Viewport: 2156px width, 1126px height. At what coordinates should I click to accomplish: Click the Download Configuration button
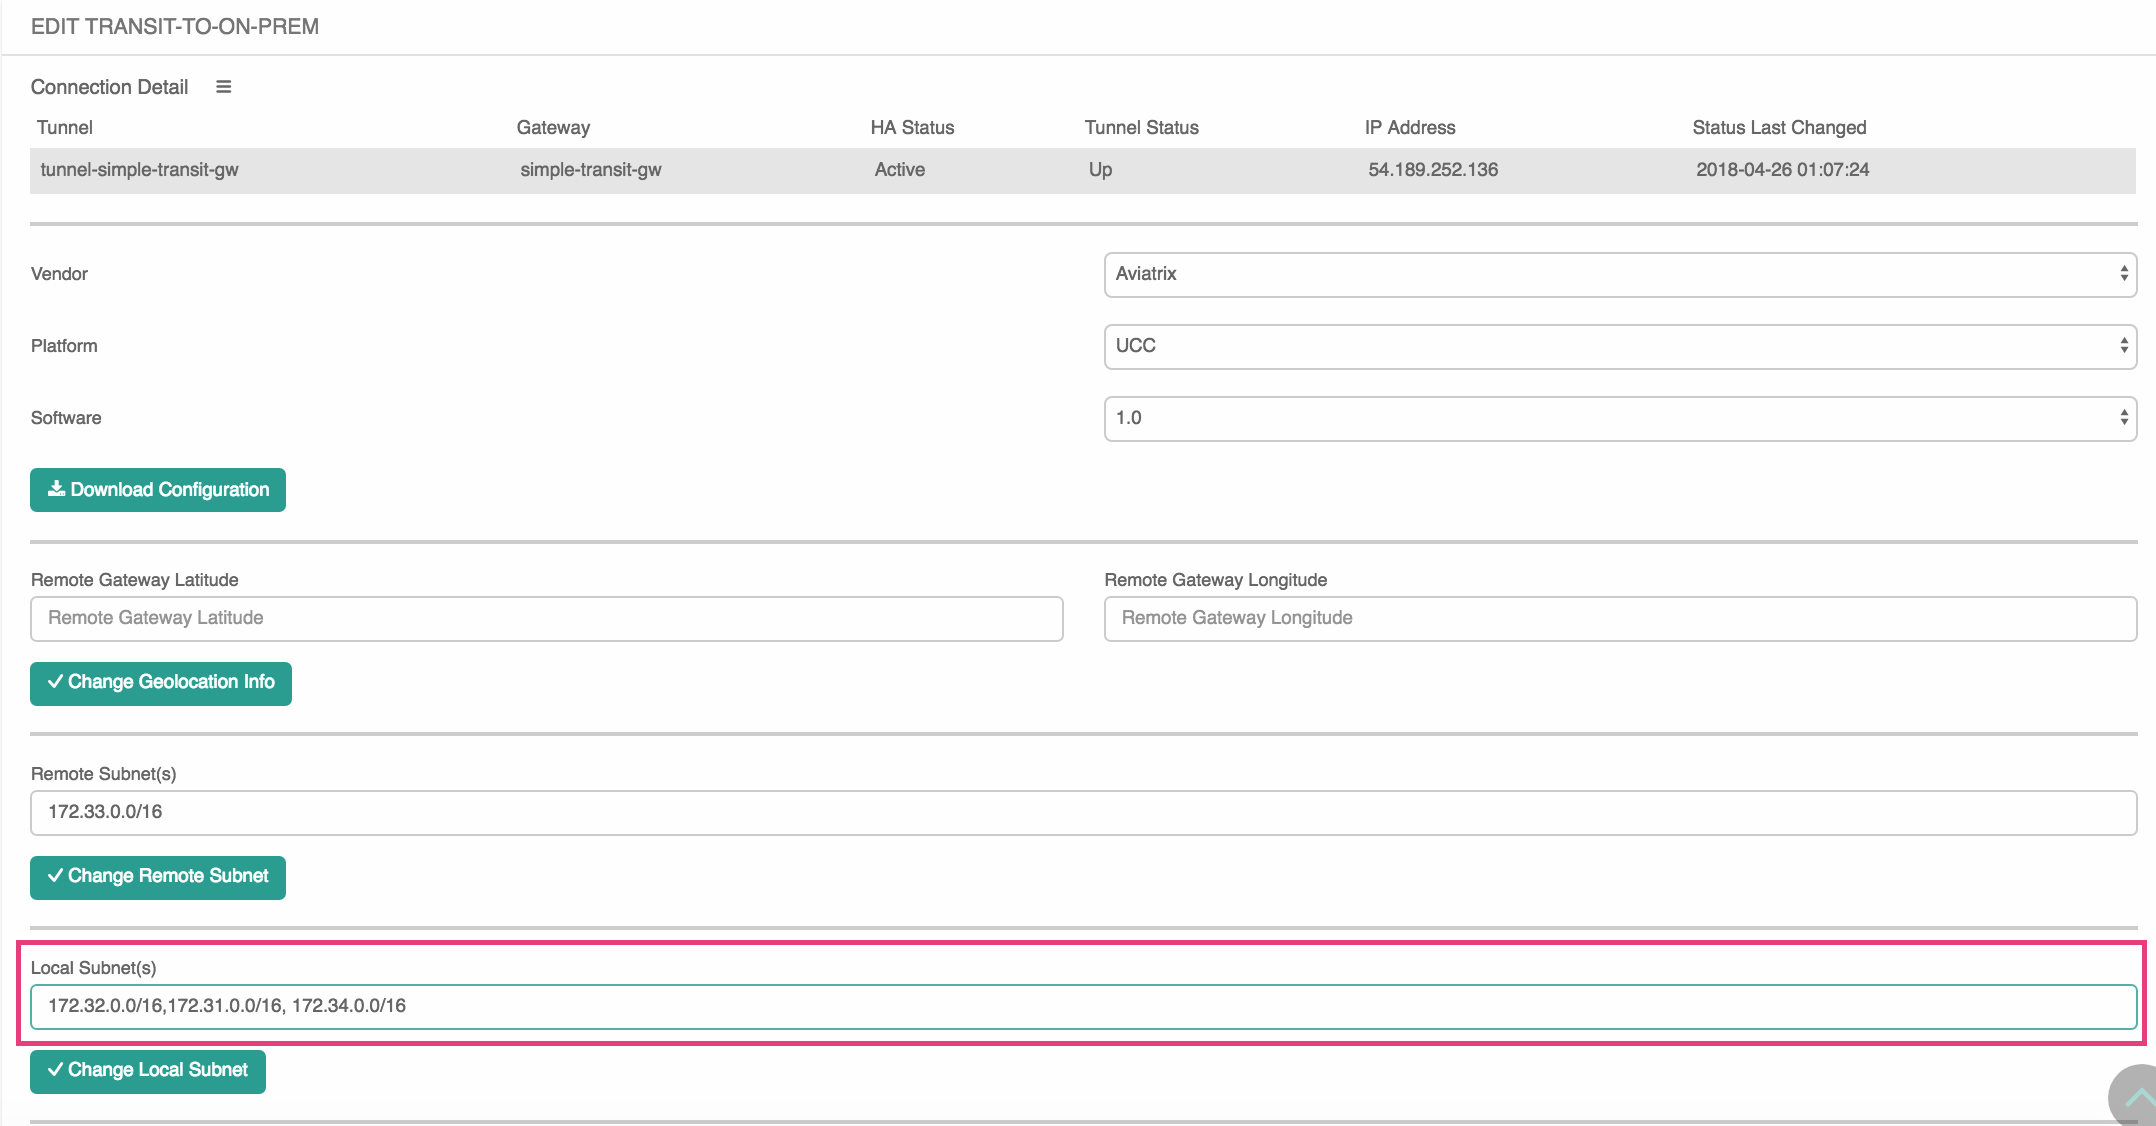click(x=157, y=489)
